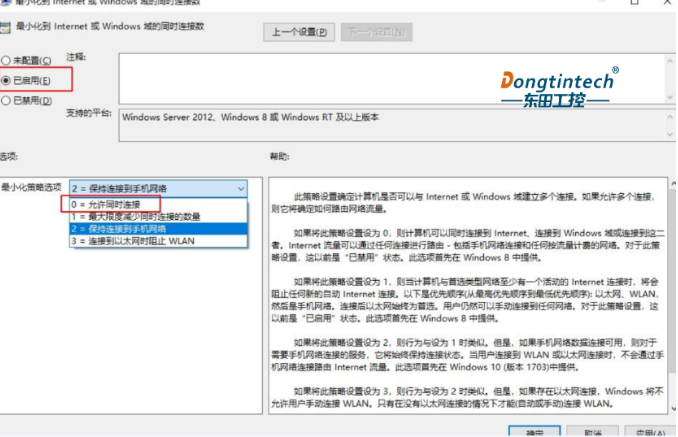Click the help paragraph starting '如果将此策略设置设为 3'
This screenshot has width=678, height=437.
467,397
